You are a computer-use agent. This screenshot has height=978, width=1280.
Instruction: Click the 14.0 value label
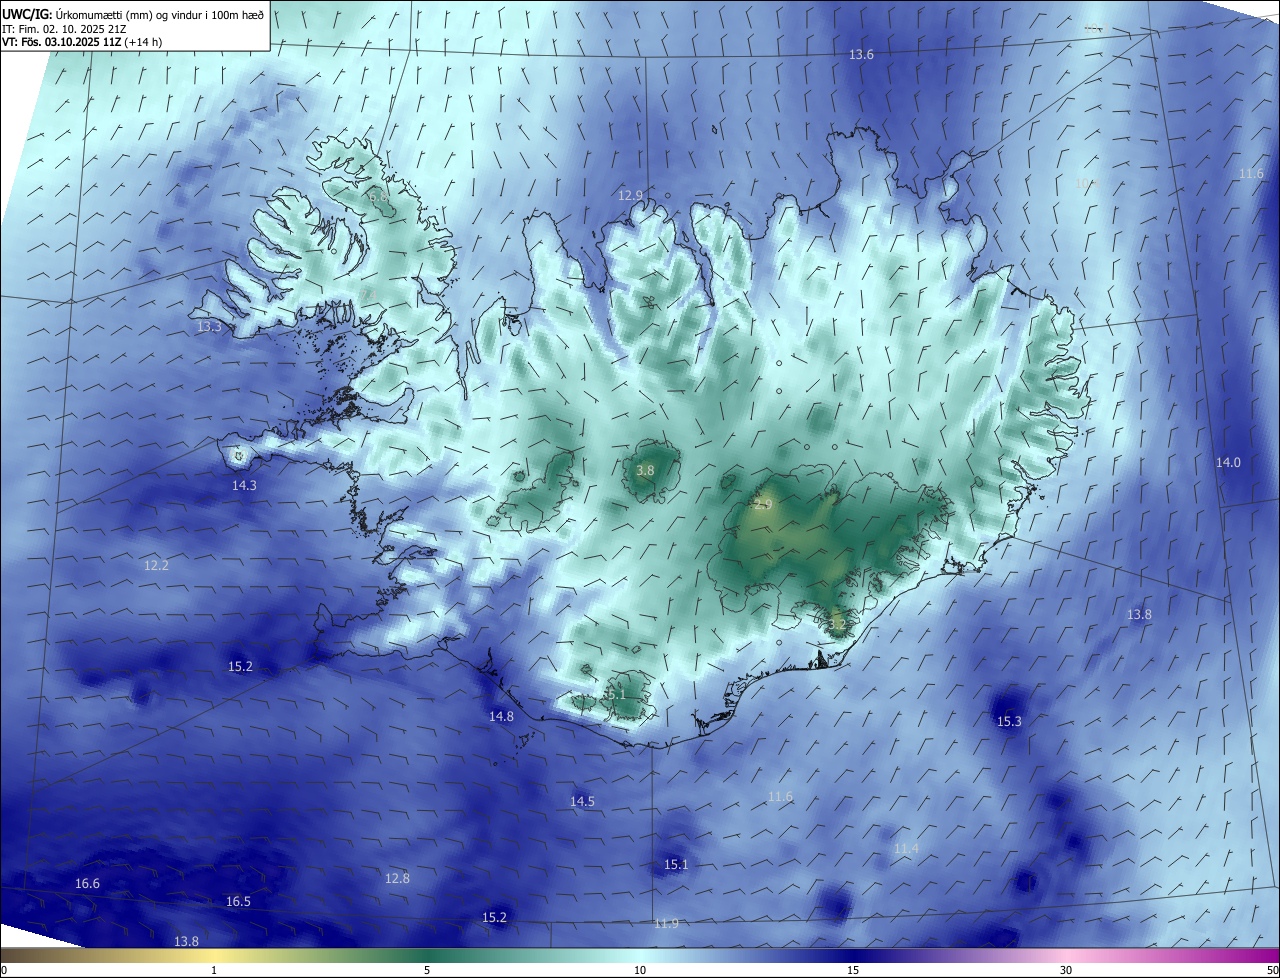pos(1228,463)
